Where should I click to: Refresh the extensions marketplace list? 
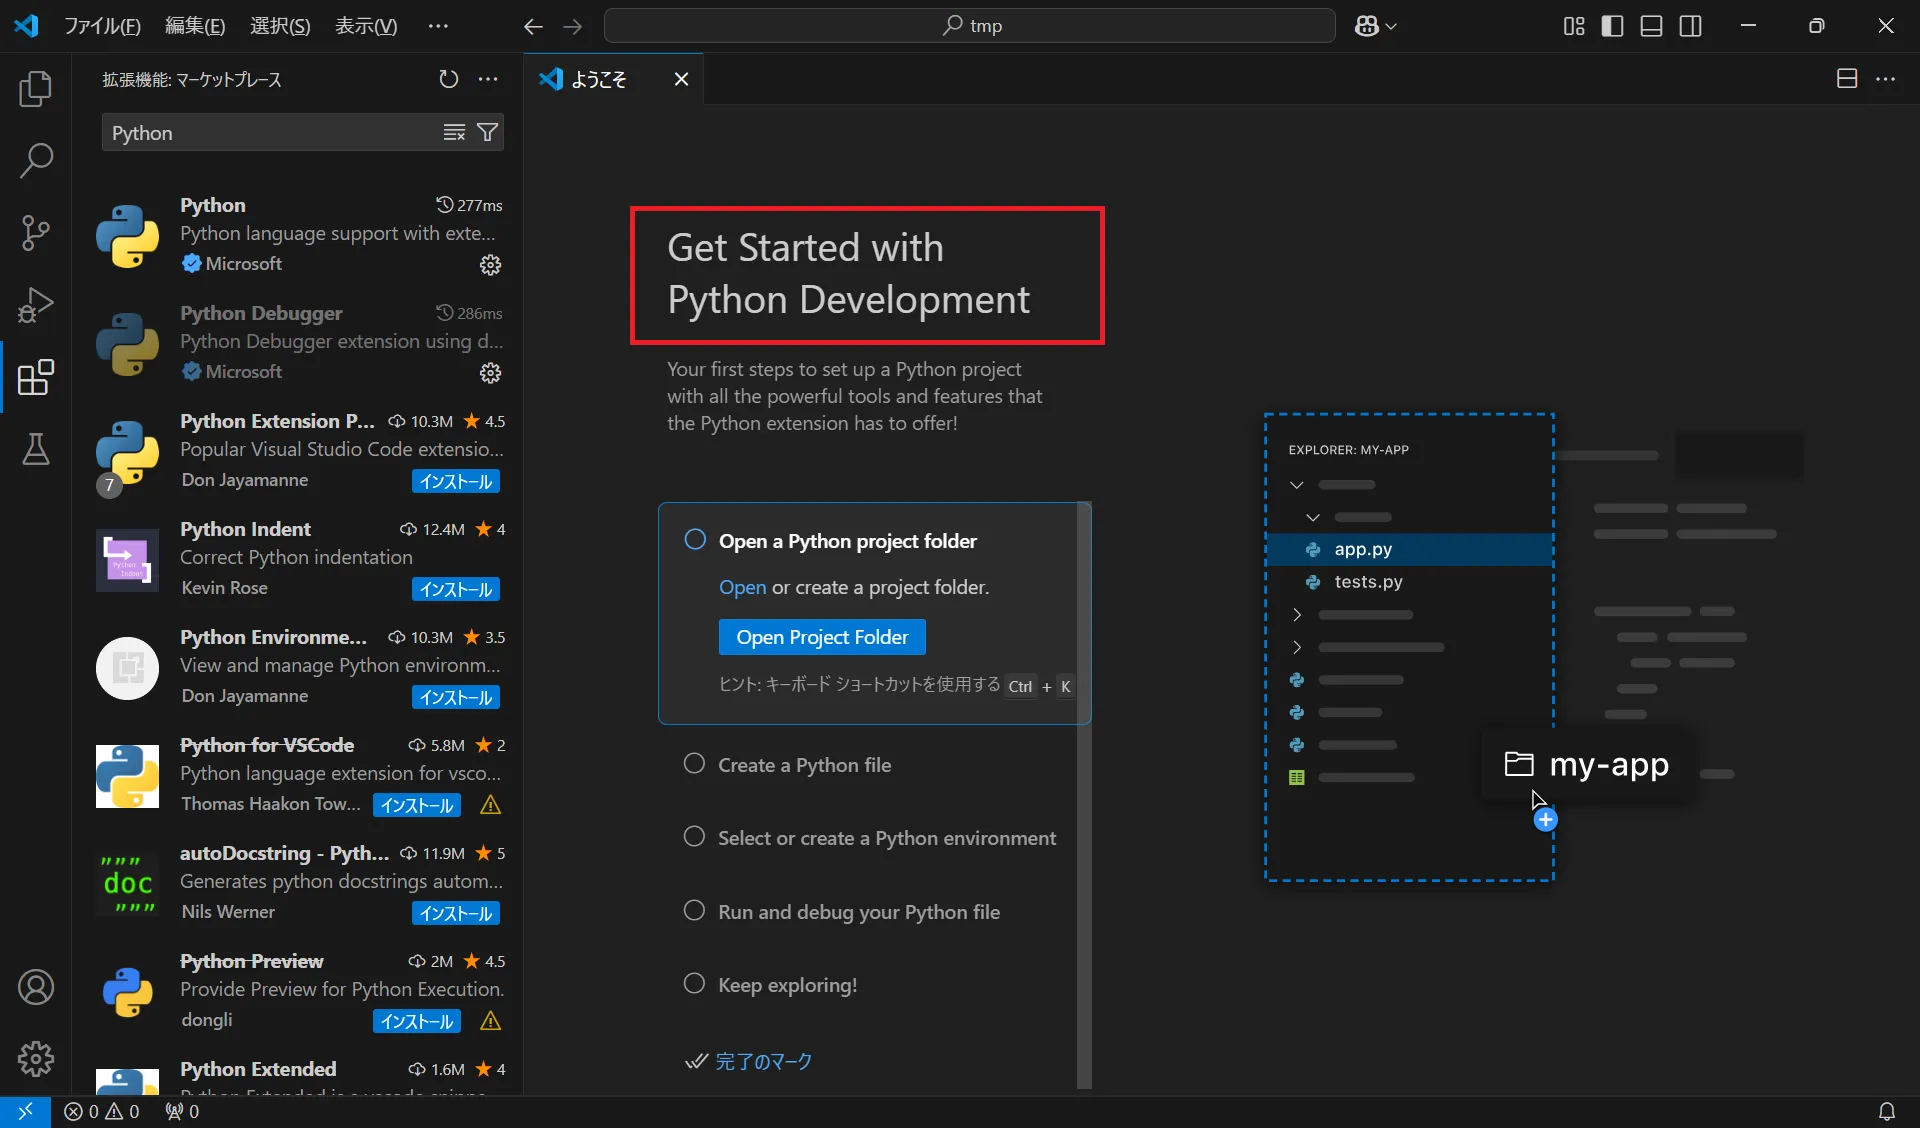click(449, 79)
